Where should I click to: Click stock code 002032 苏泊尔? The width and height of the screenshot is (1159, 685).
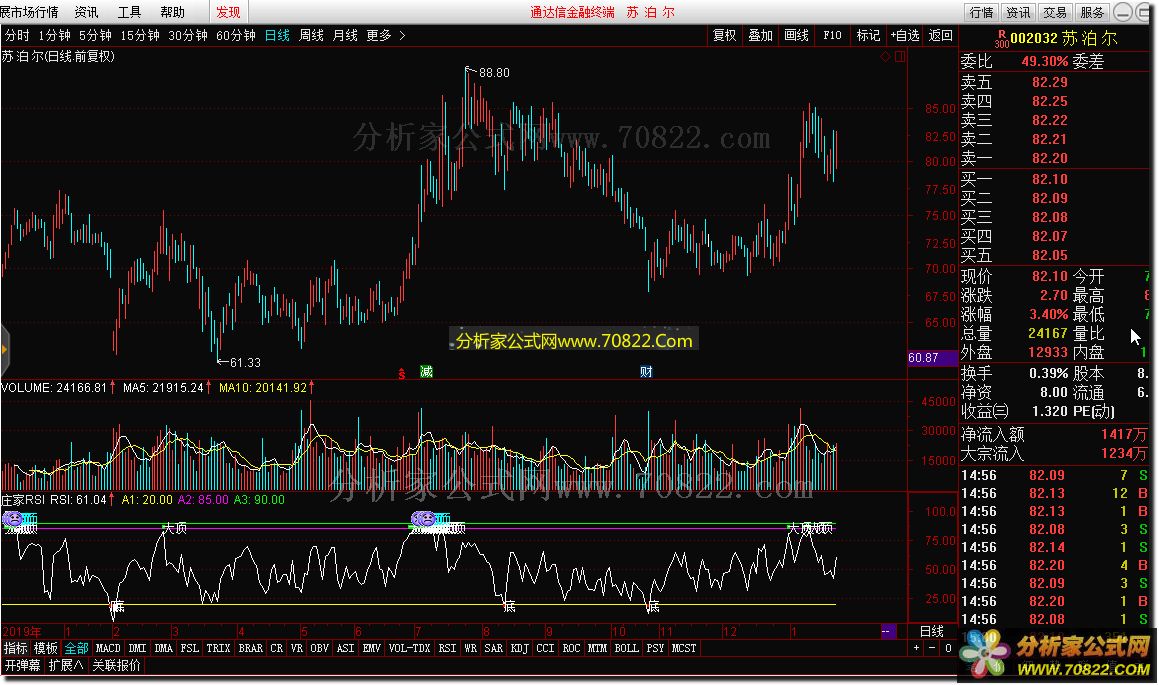pos(1064,38)
